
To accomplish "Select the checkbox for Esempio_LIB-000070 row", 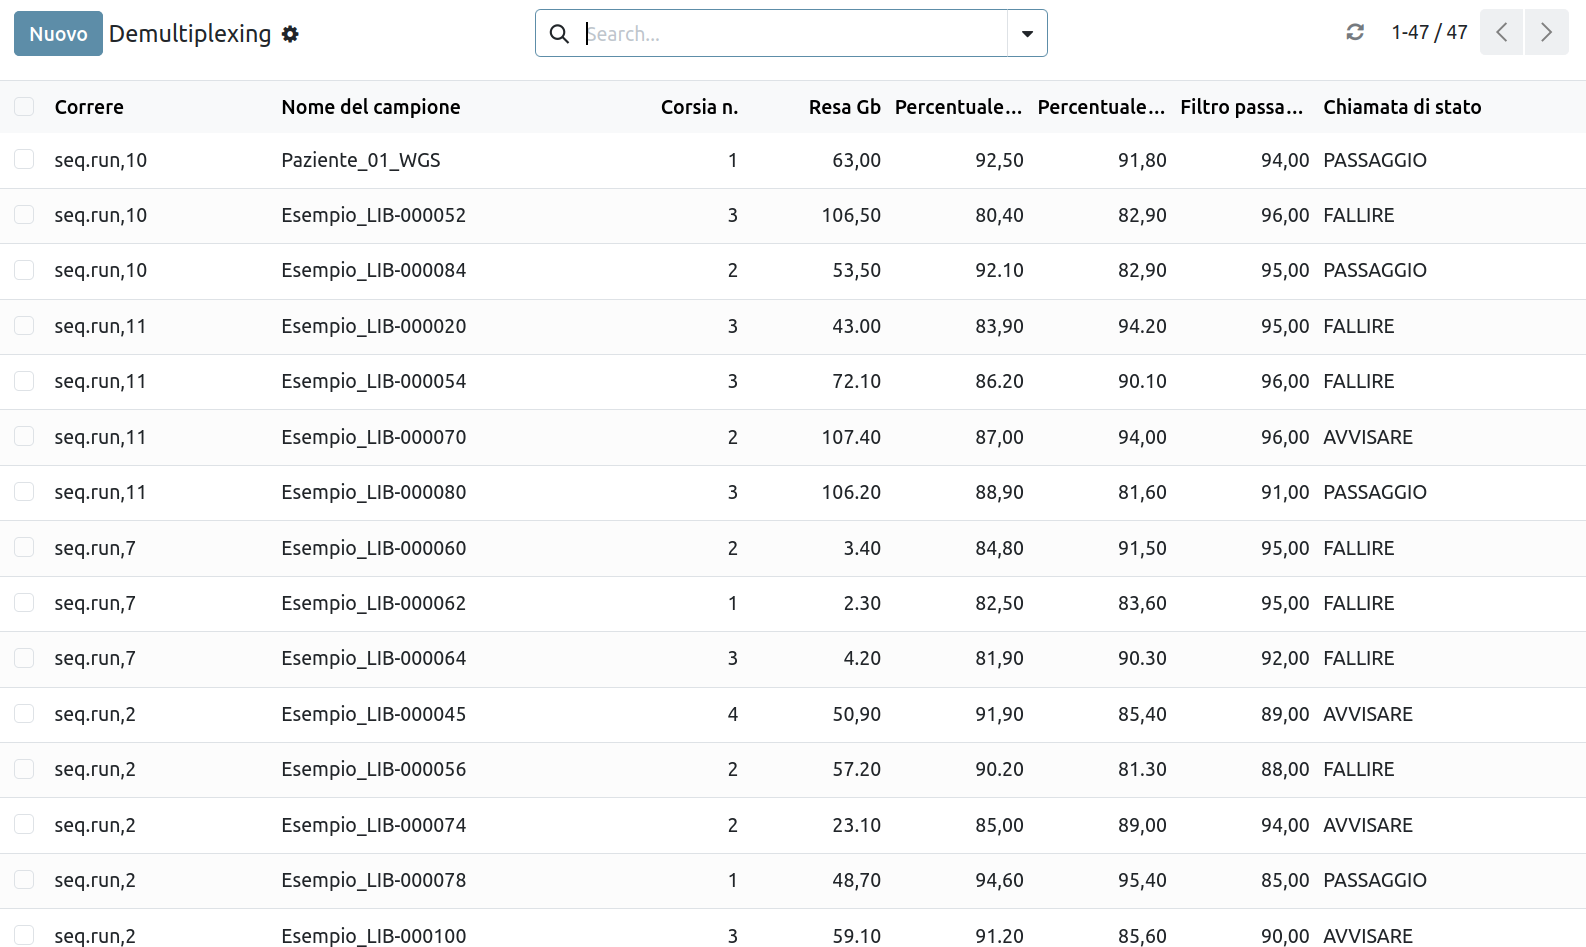I will click(24, 437).
